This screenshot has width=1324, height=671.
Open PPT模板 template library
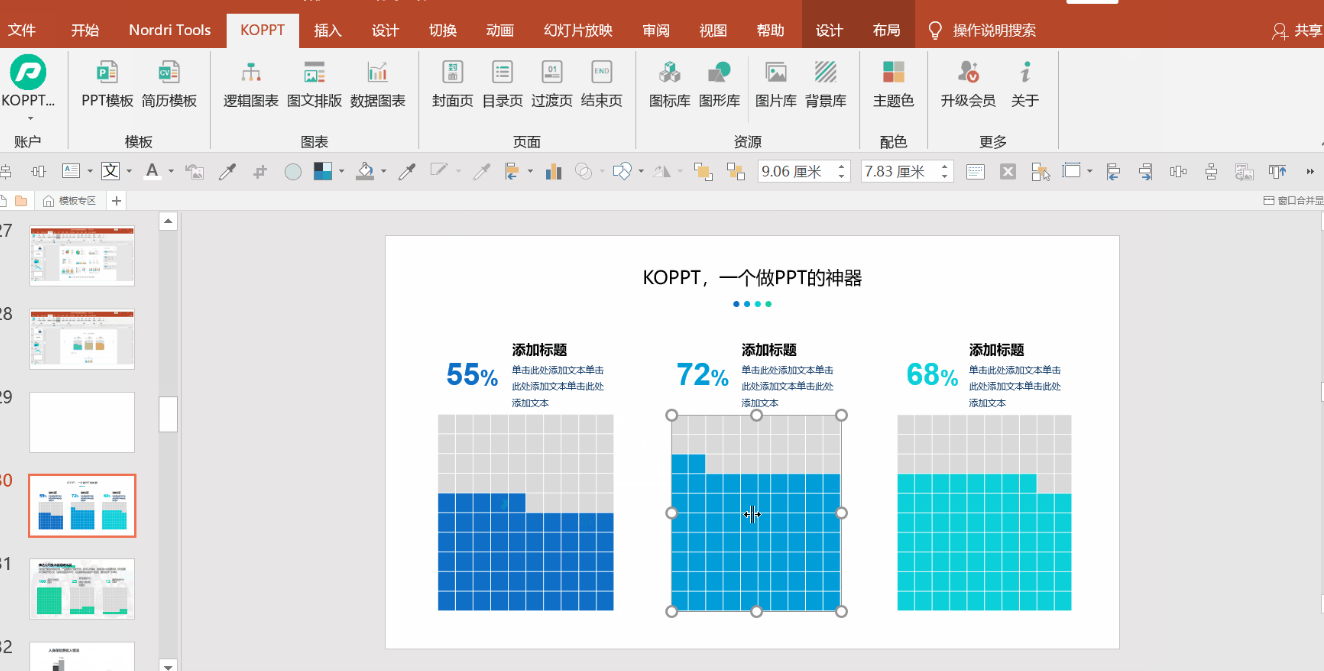107,82
